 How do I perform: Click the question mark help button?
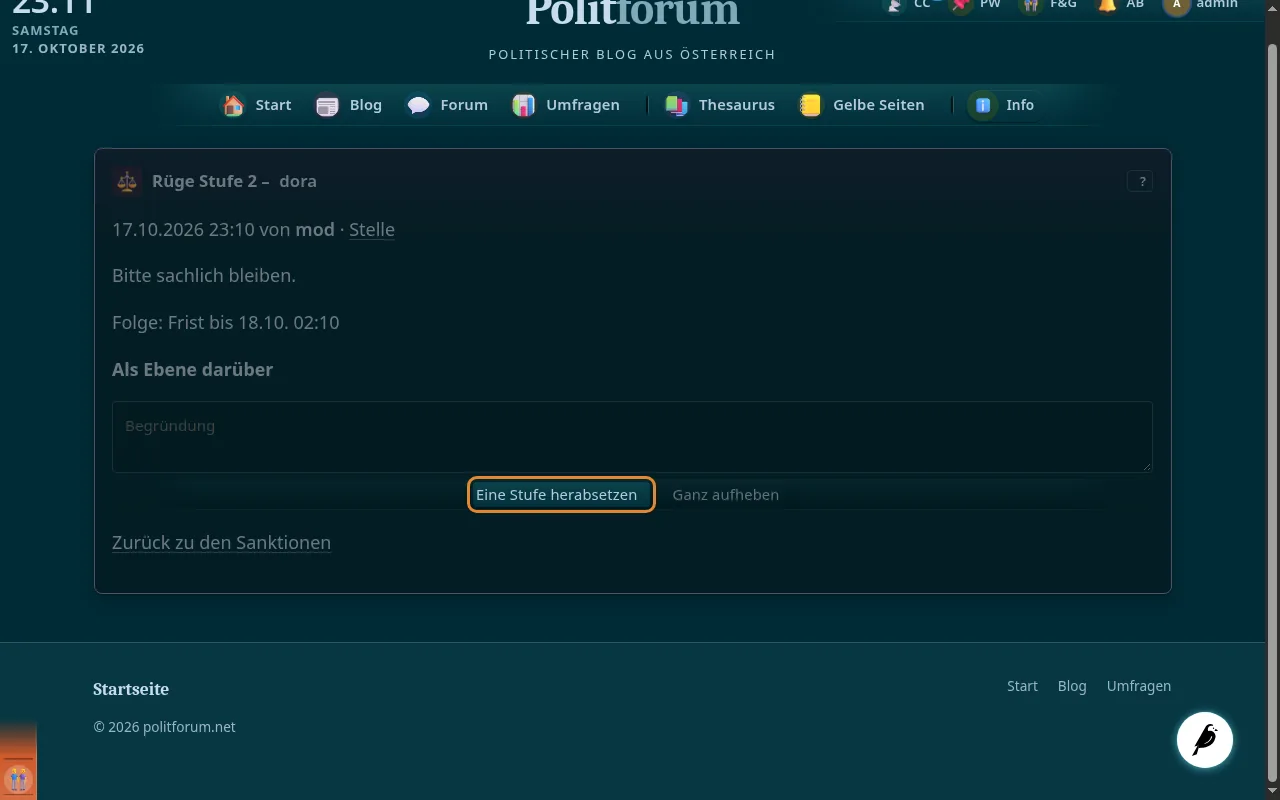(1140, 181)
